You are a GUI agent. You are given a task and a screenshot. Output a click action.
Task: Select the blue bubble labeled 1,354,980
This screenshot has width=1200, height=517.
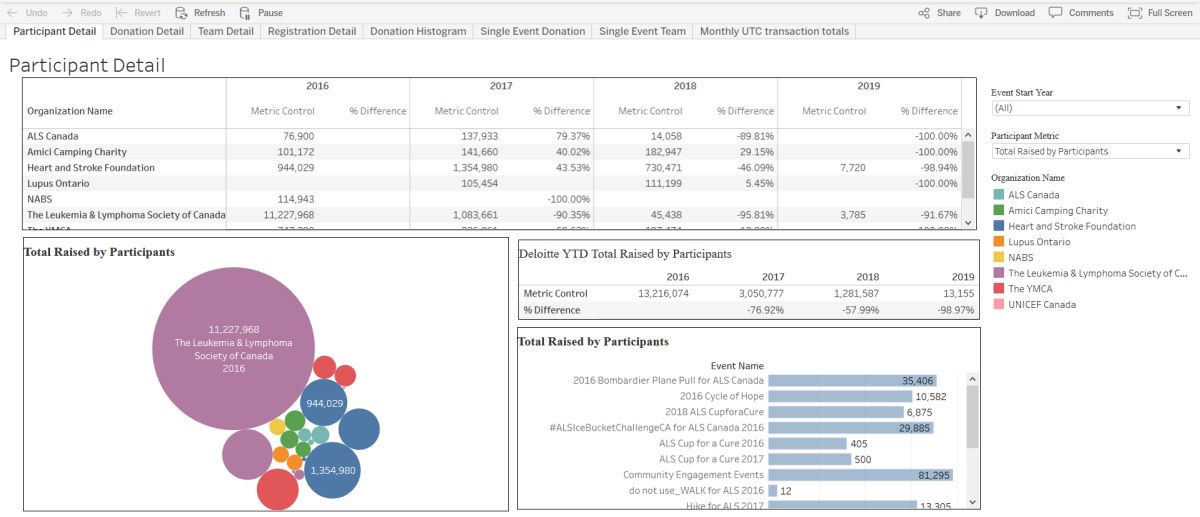pos(332,470)
